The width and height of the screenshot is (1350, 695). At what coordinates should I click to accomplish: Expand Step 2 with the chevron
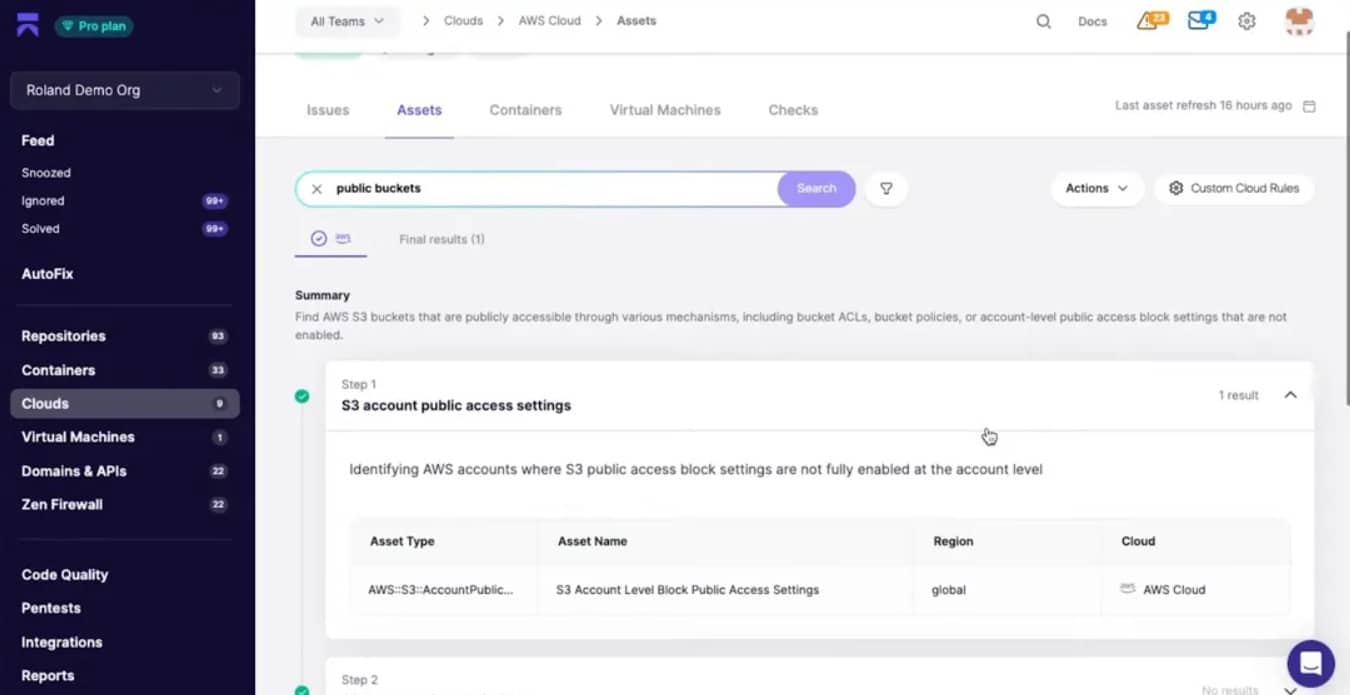click(x=1290, y=689)
